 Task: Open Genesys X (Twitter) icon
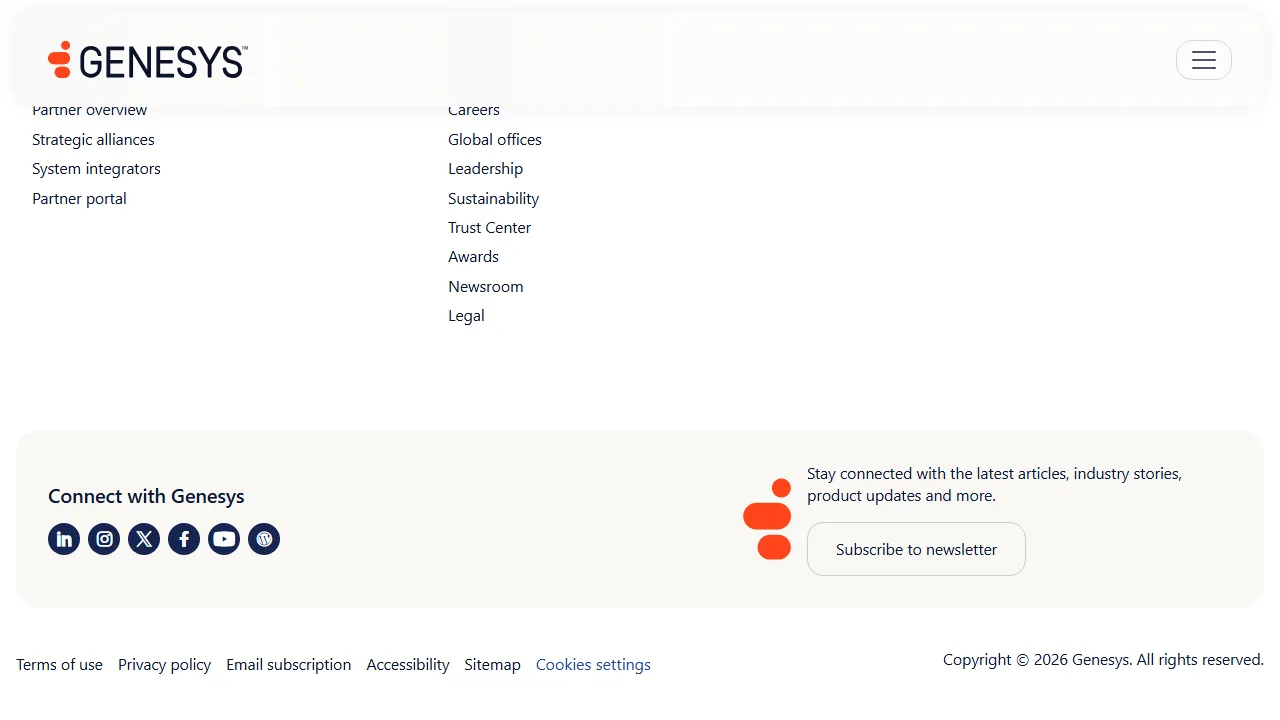pyautogui.click(x=144, y=539)
